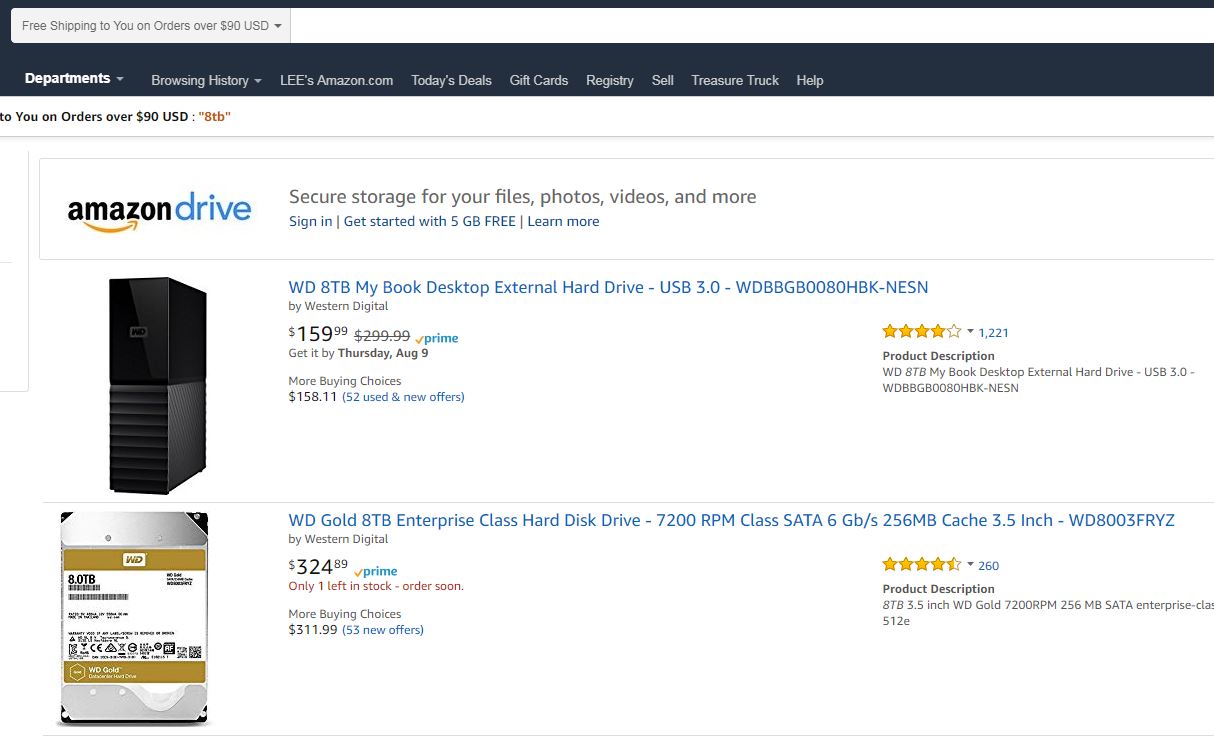Open Treasure Truck page
The image size is (1214, 743).
[735, 80]
